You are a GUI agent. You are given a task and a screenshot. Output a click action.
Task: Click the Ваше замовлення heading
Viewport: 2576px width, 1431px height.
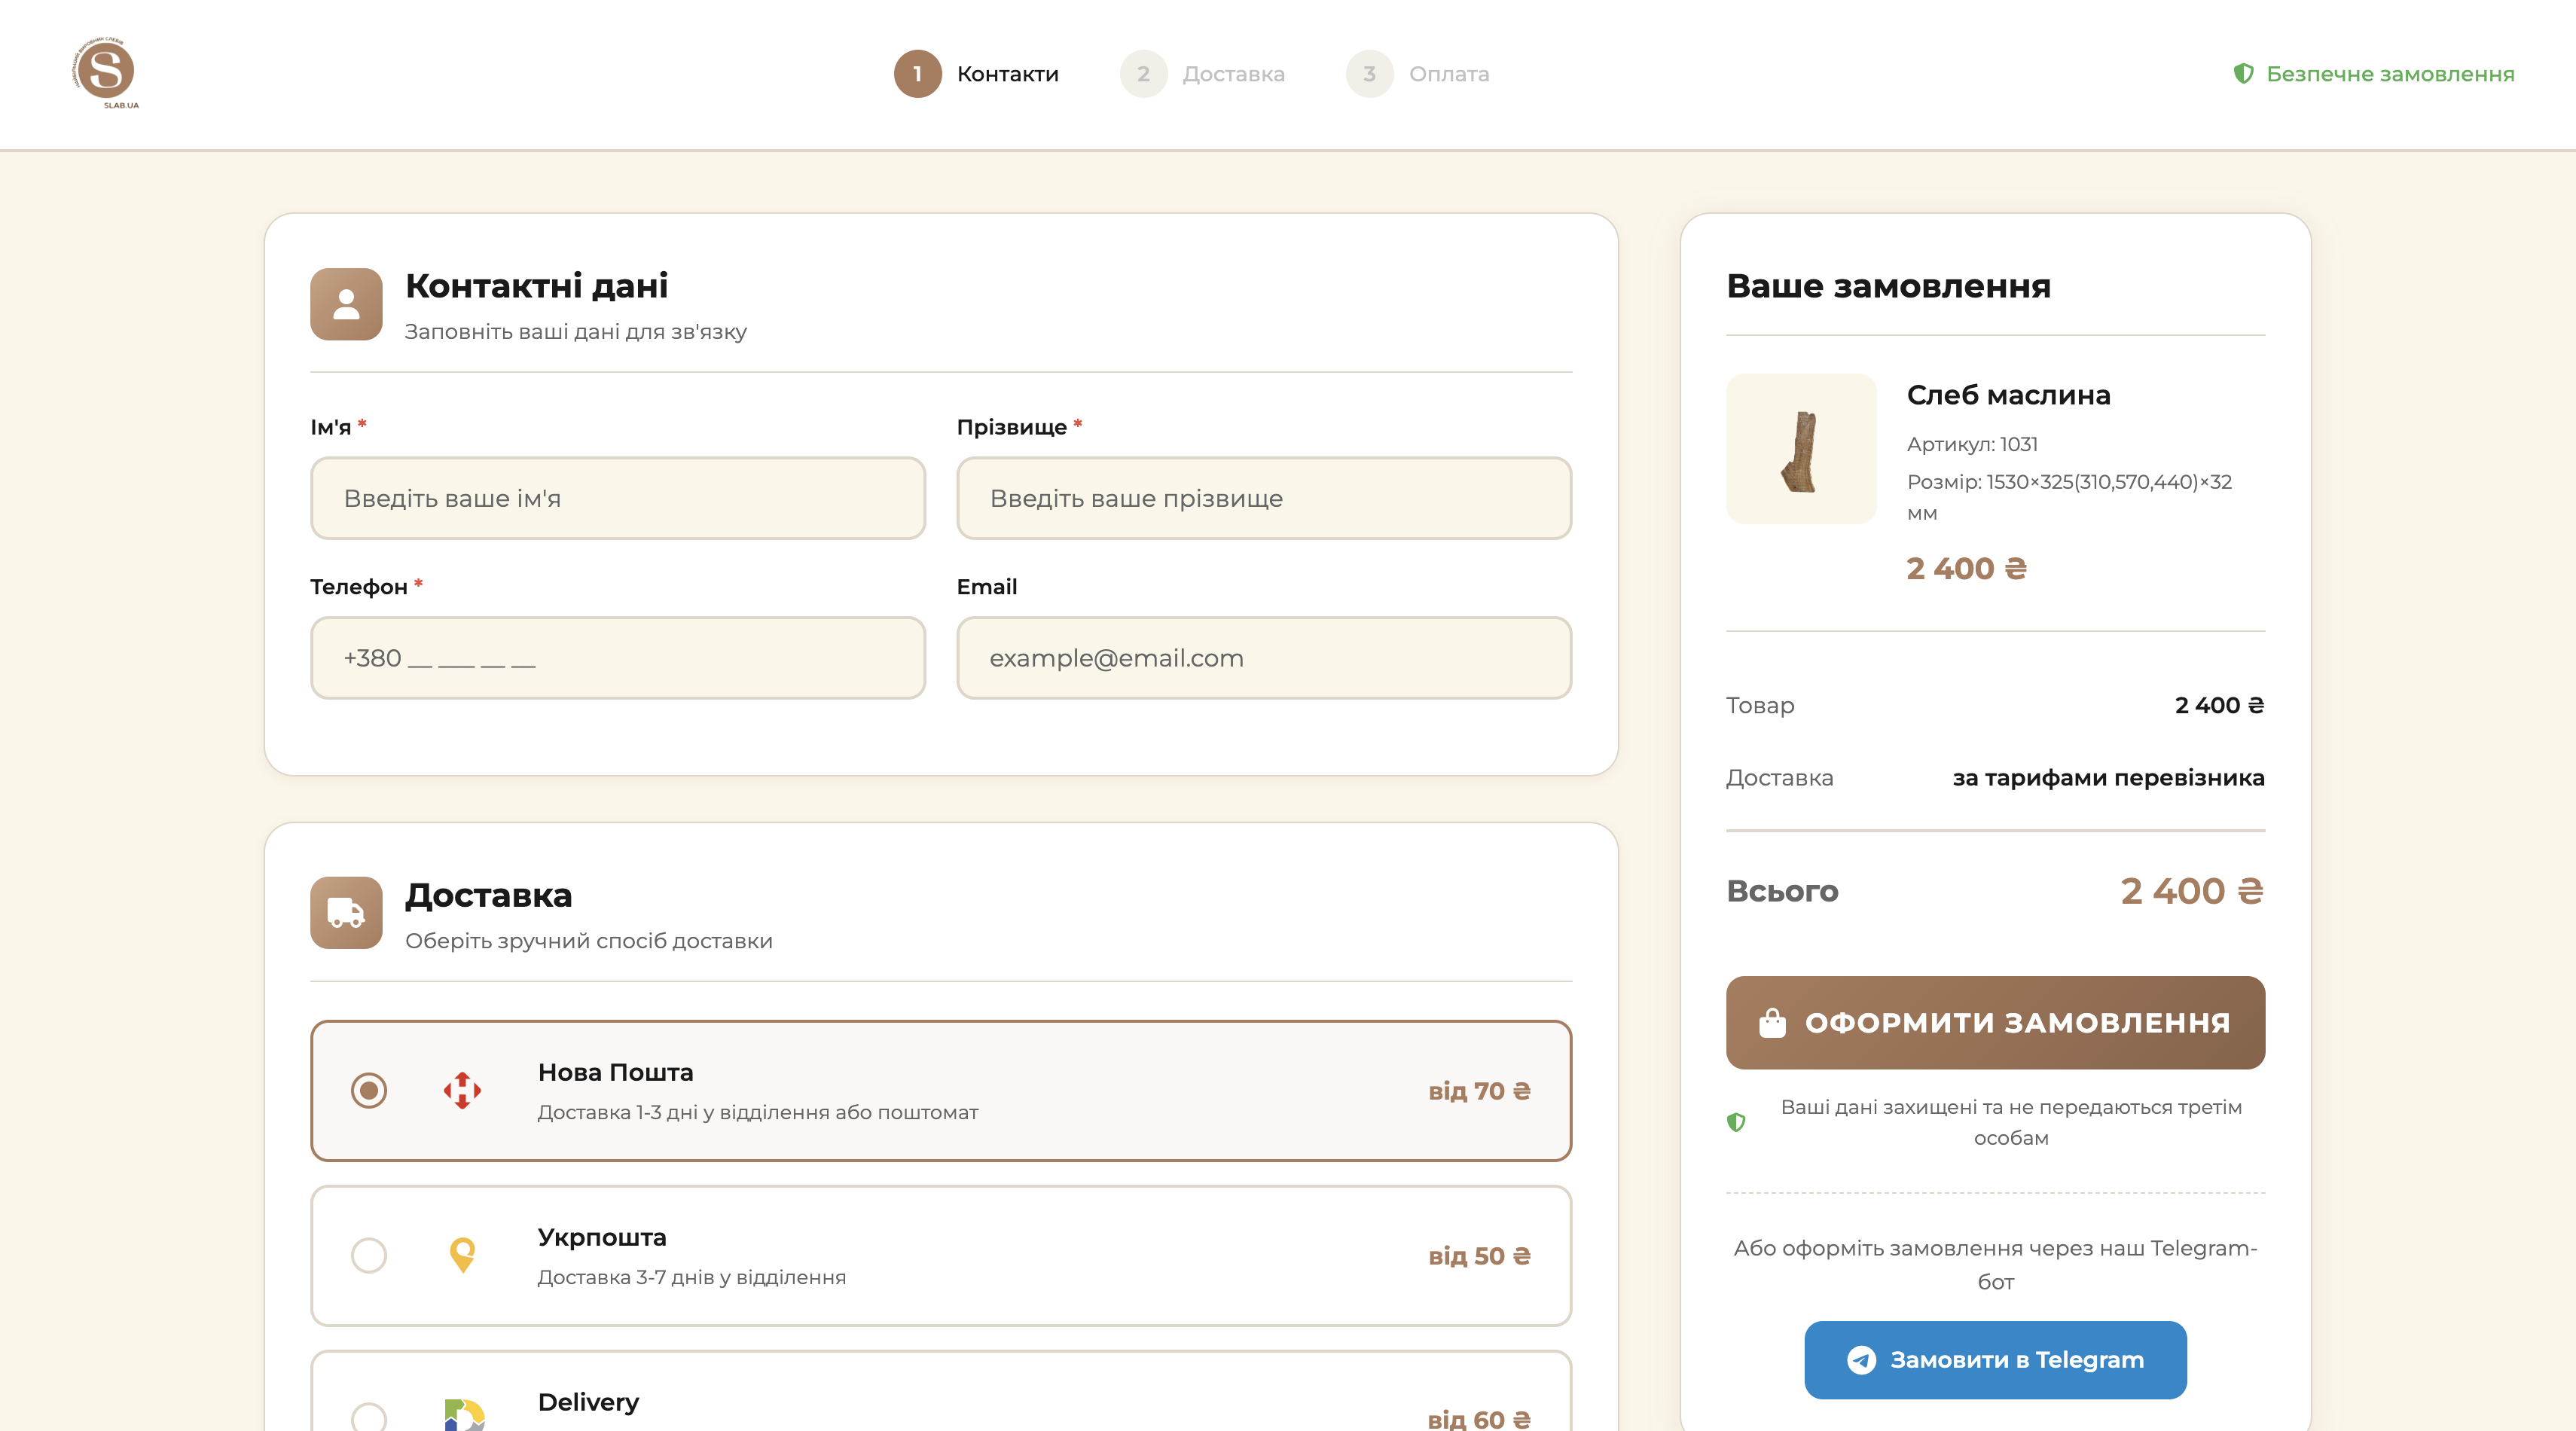coord(1888,286)
